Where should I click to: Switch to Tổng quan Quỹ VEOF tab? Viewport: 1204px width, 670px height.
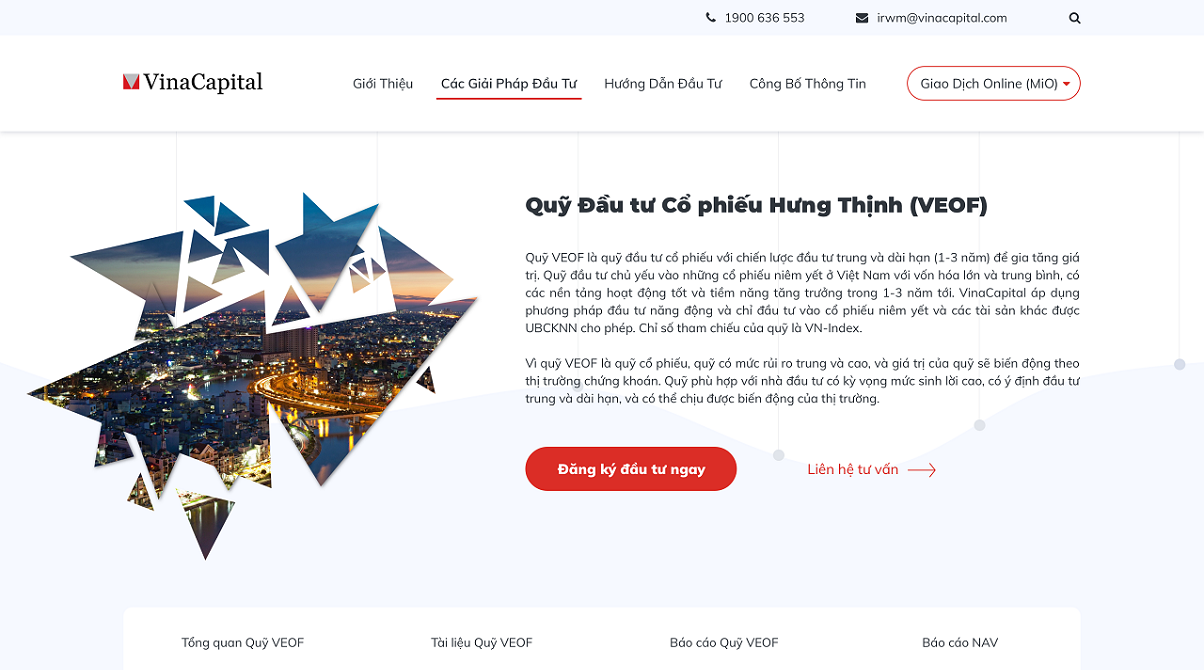(243, 642)
